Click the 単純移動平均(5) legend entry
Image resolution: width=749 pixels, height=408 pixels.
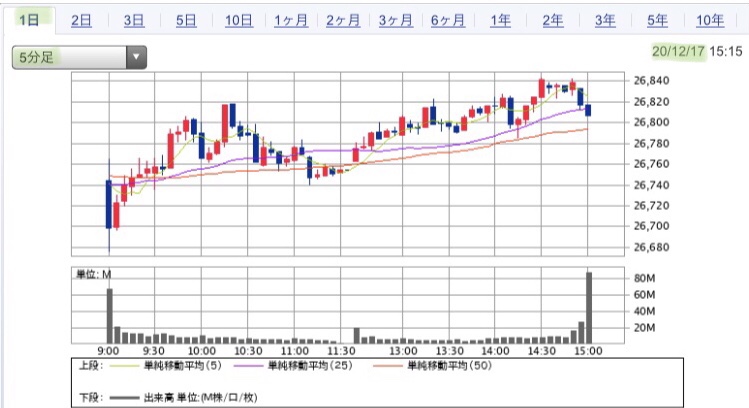pyautogui.click(x=166, y=366)
